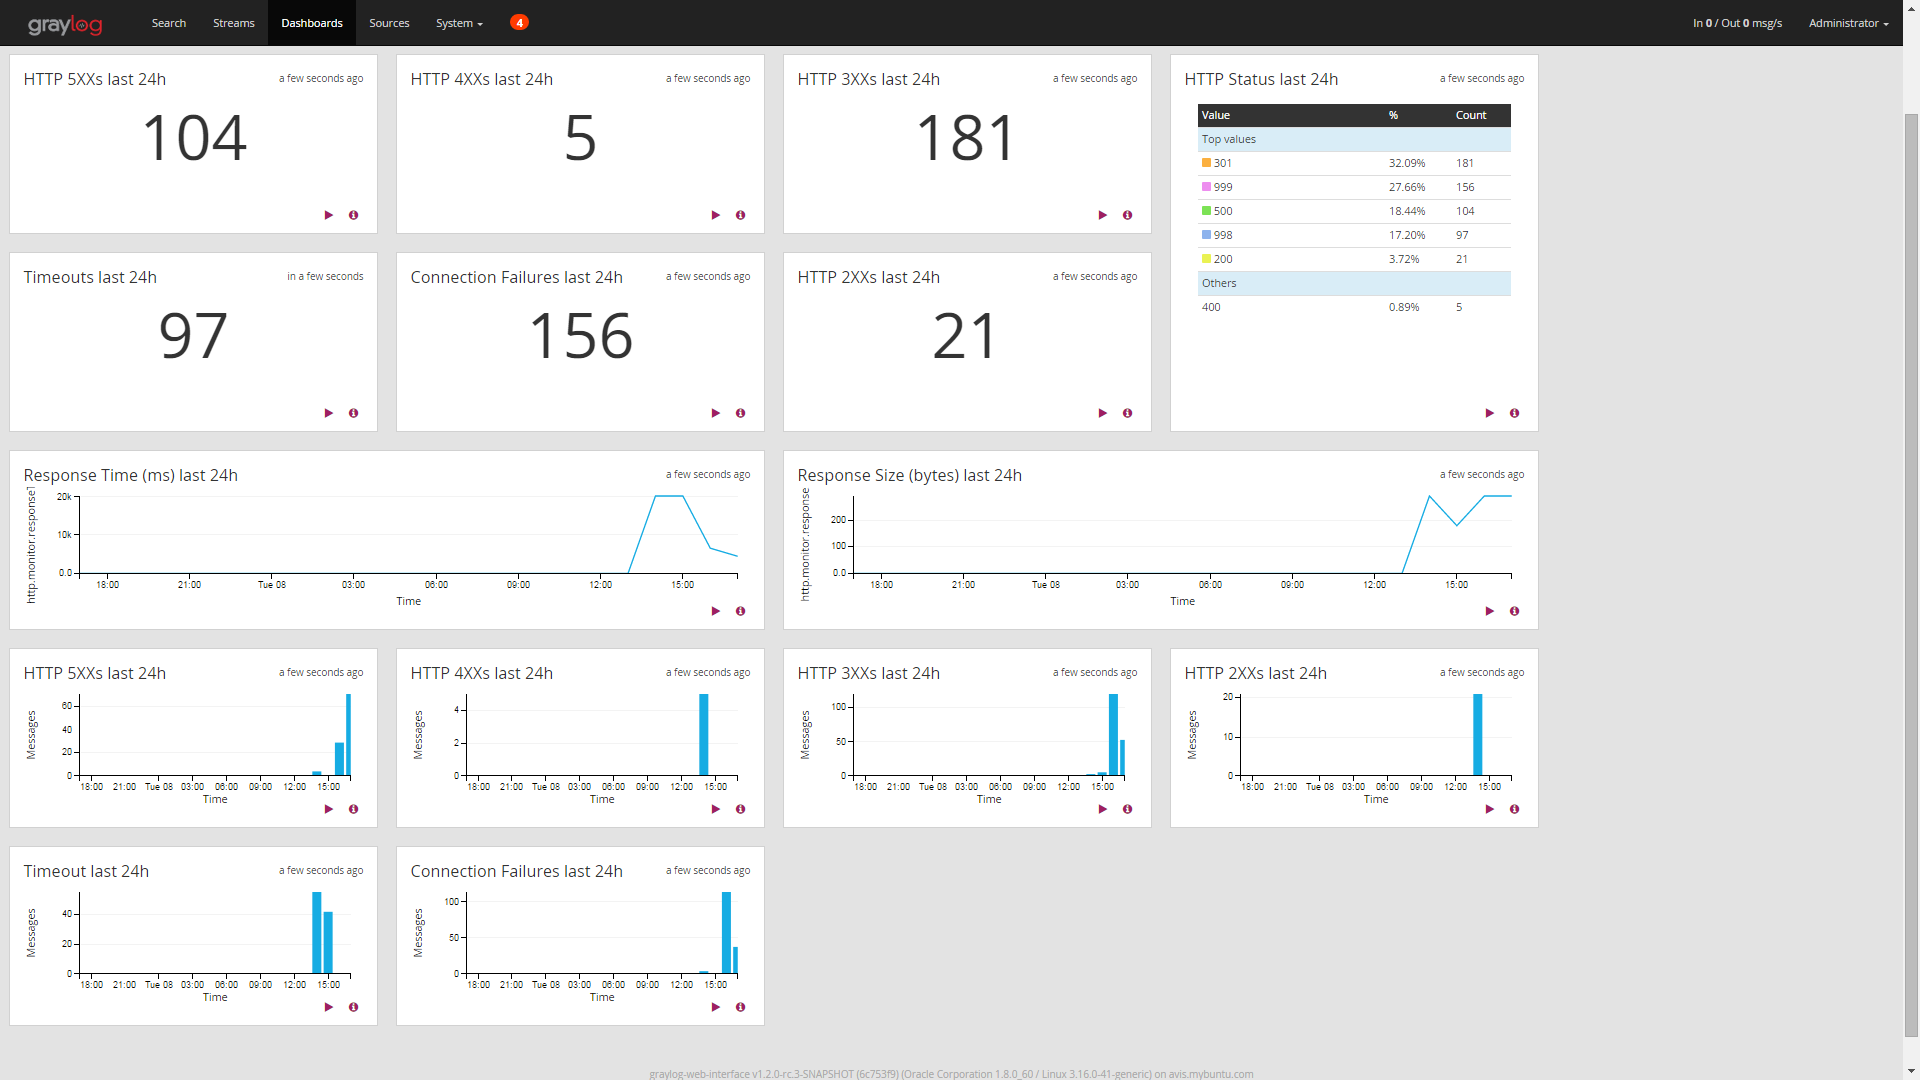Open the red notifications badge showing 4
Image resolution: width=1920 pixels, height=1080 pixels.
(519, 23)
